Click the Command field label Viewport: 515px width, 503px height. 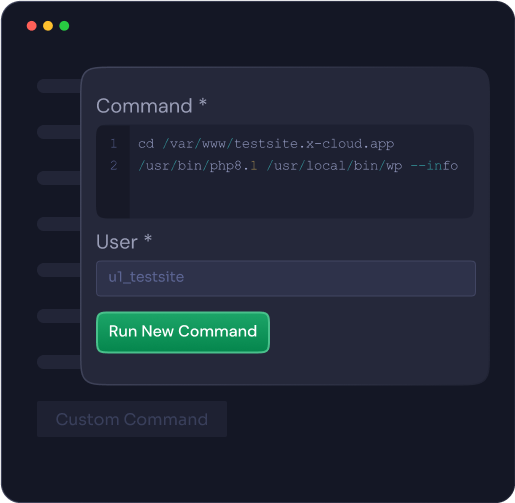[144, 106]
